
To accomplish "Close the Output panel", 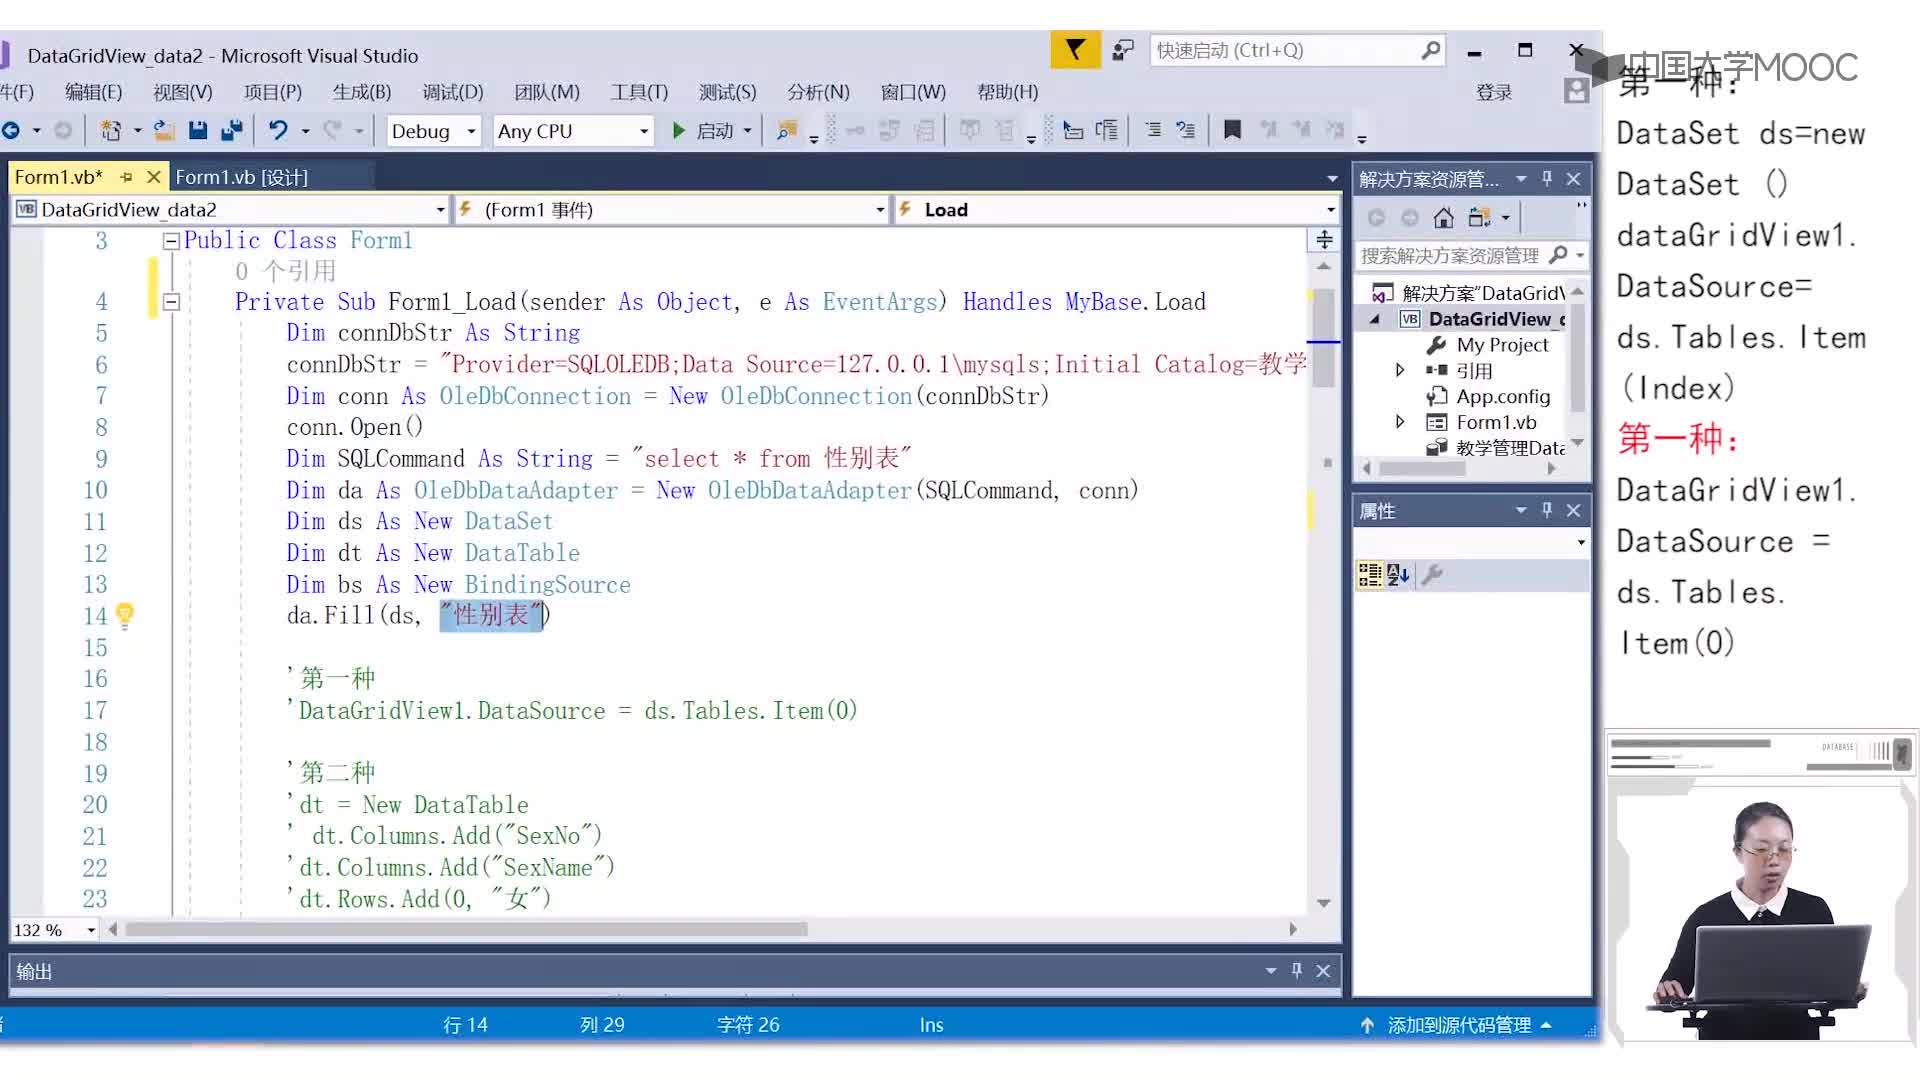I will [x=1323, y=970].
